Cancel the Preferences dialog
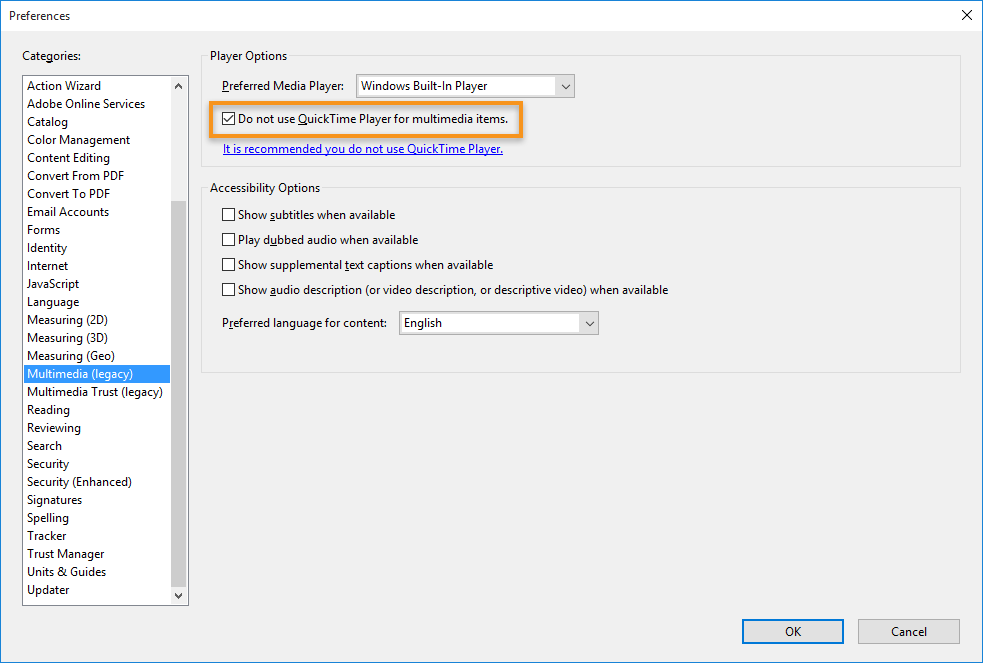Viewport: 983px width, 663px height. coord(908,631)
